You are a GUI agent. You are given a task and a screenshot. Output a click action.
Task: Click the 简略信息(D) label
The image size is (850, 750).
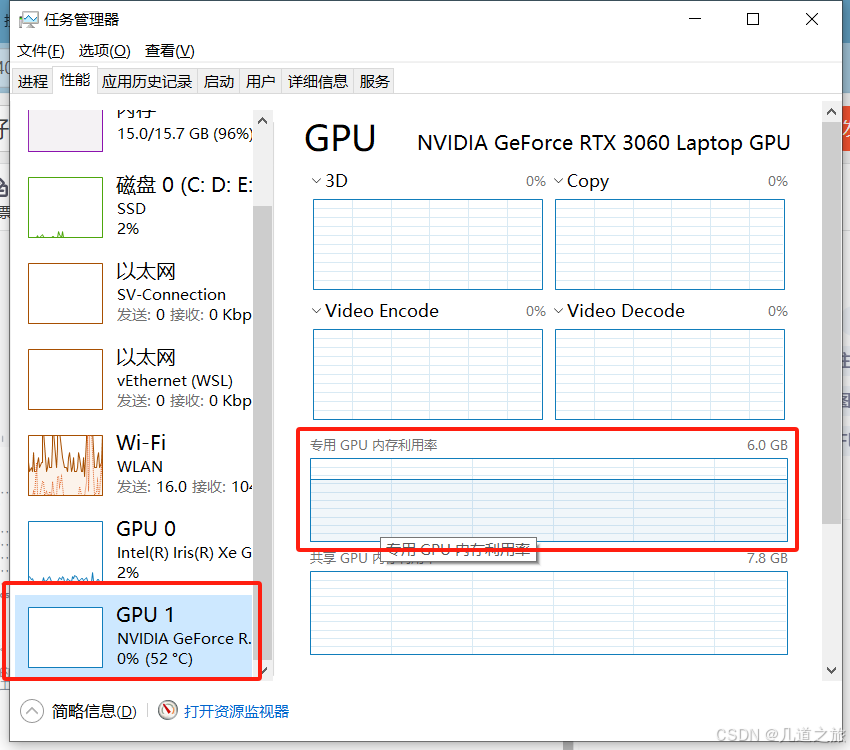coord(94,711)
